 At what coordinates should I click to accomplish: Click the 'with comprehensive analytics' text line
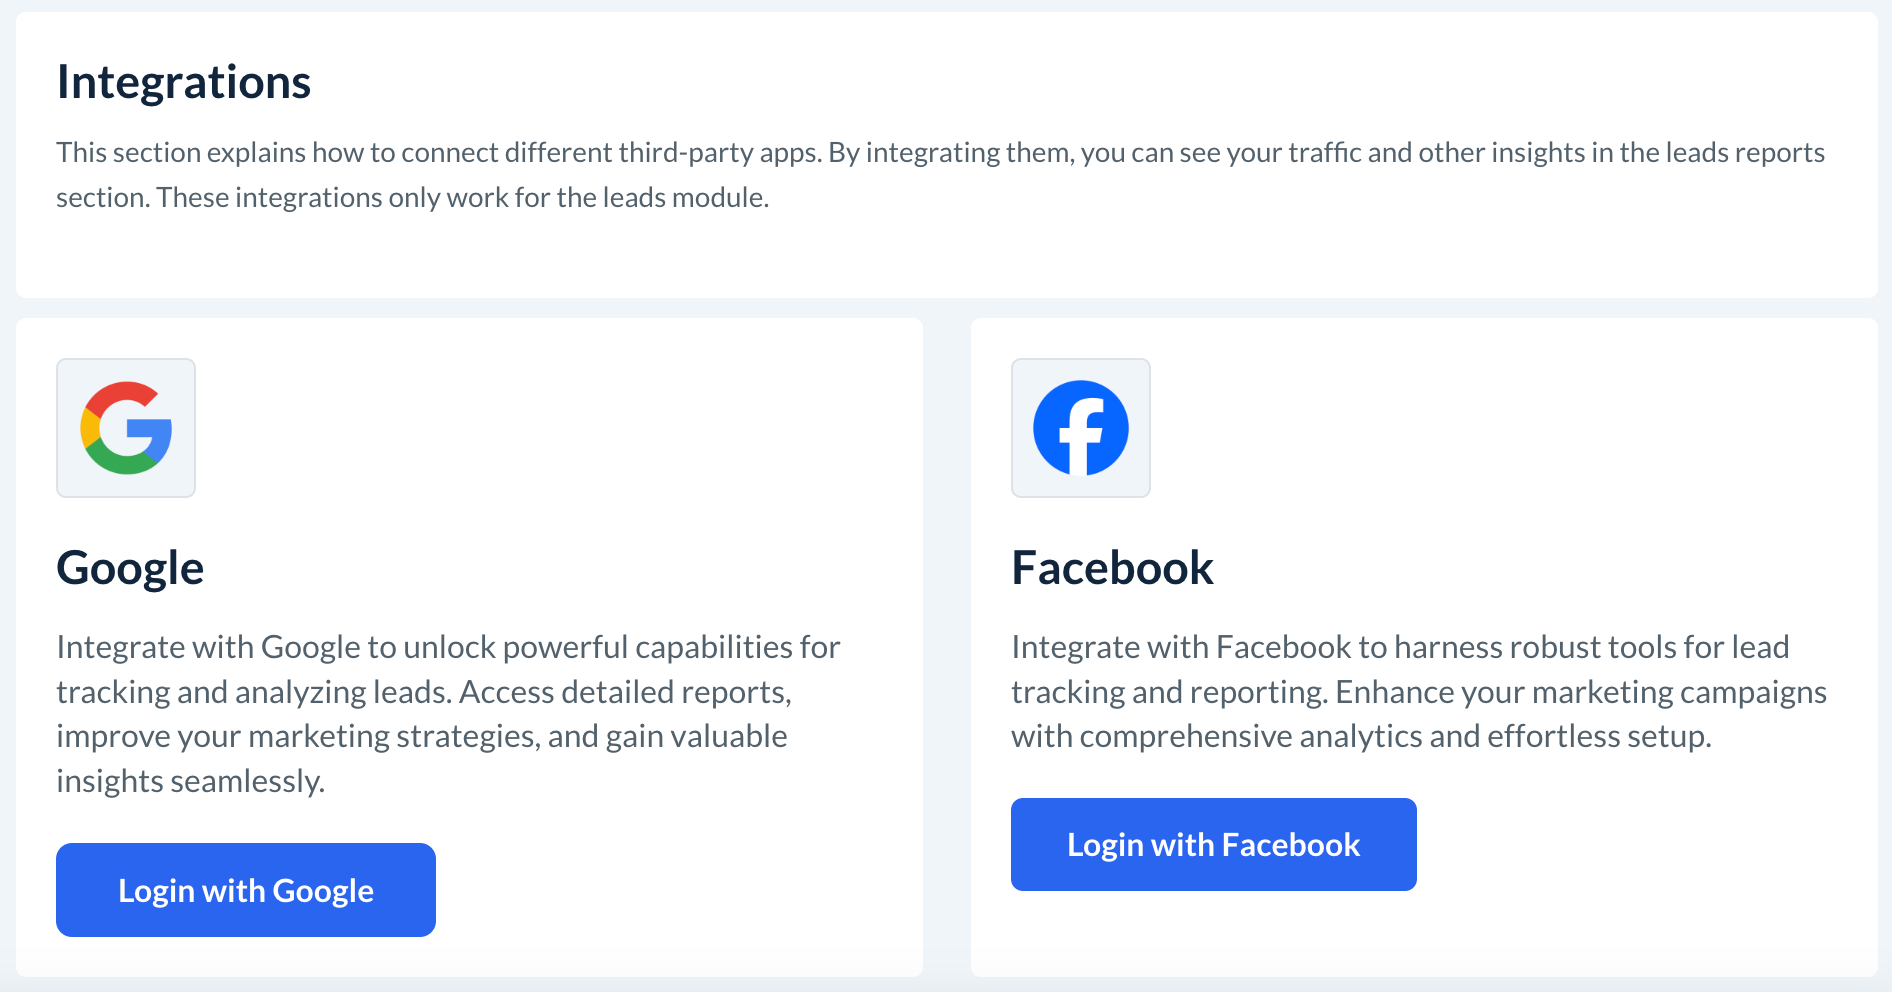1360,737
